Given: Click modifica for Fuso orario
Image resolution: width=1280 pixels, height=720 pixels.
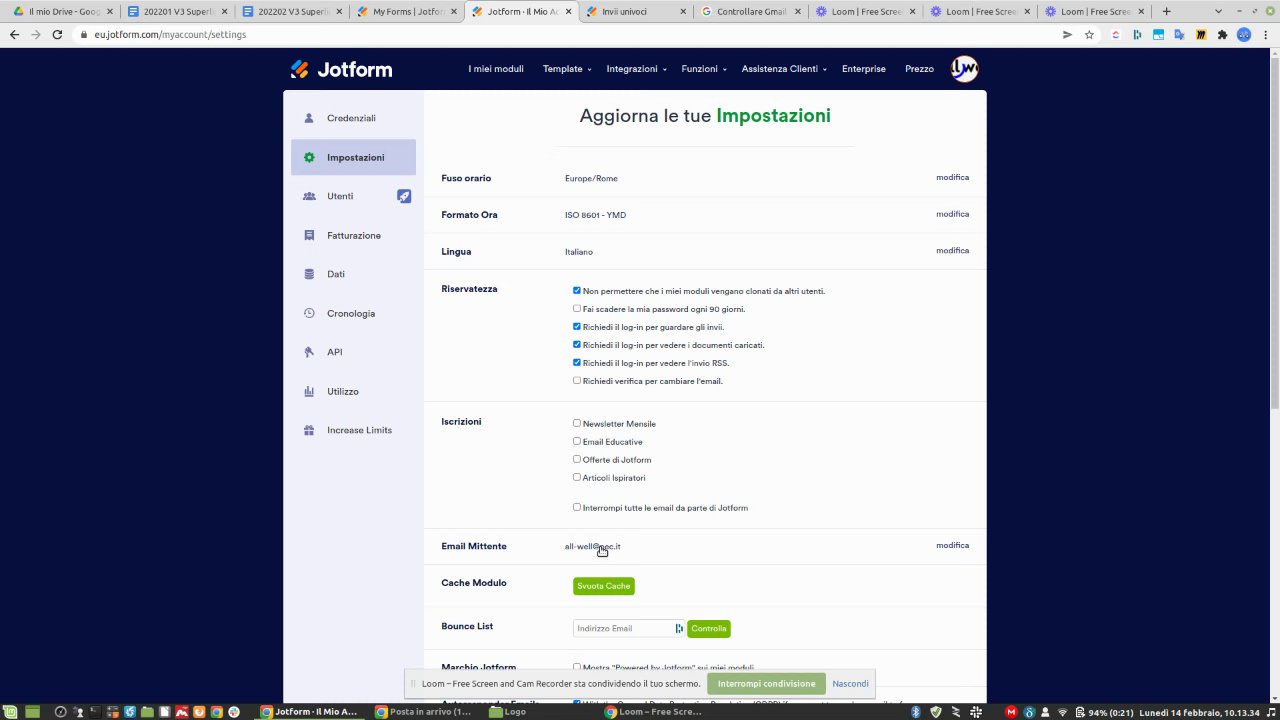Looking at the screenshot, I should (x=952, y=177).
